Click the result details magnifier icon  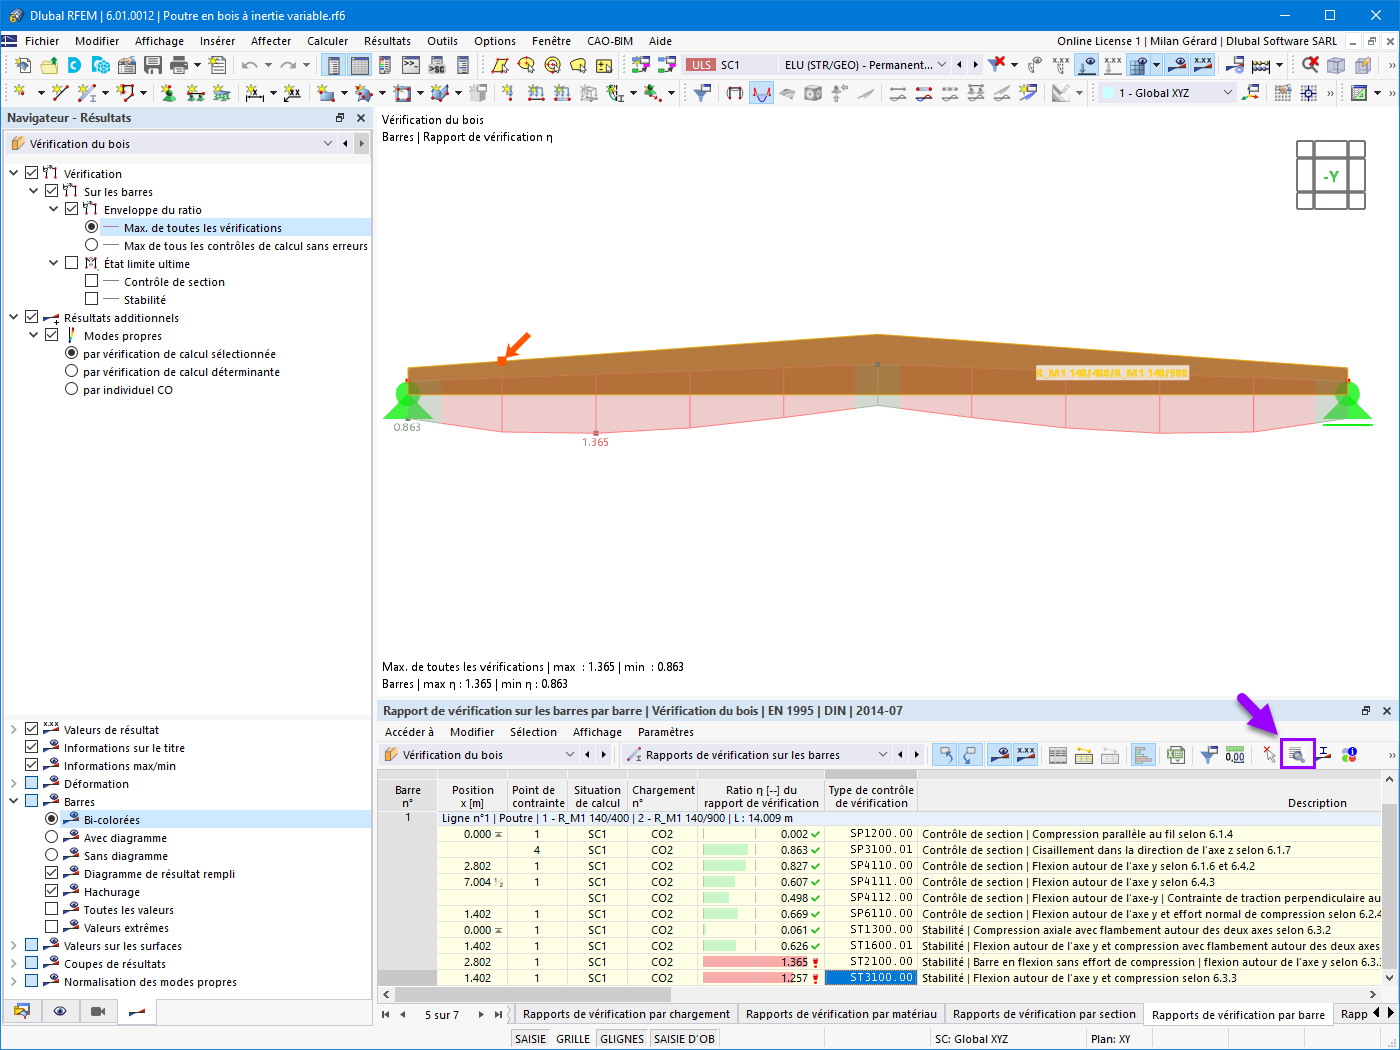click(1297, 755)
